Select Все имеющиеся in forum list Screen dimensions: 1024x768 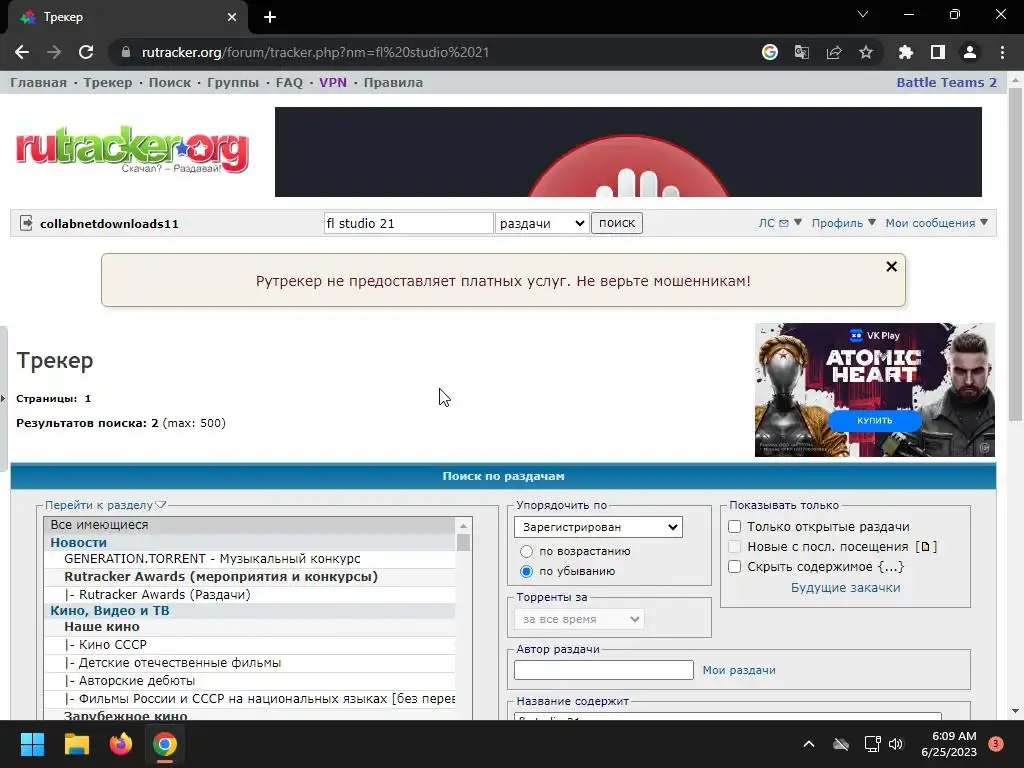point(249,525)
